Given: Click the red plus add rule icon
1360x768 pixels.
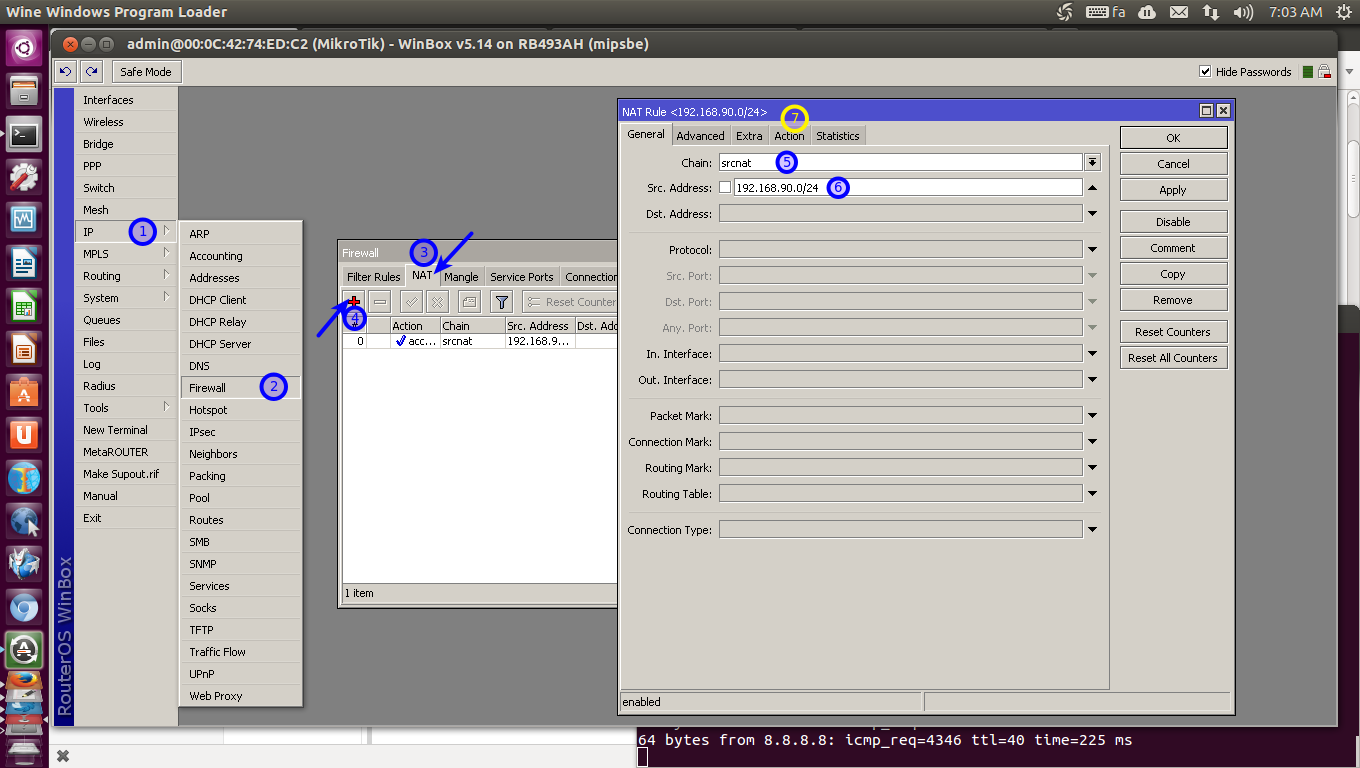Looking at the screenshot, I should [354, 302].
